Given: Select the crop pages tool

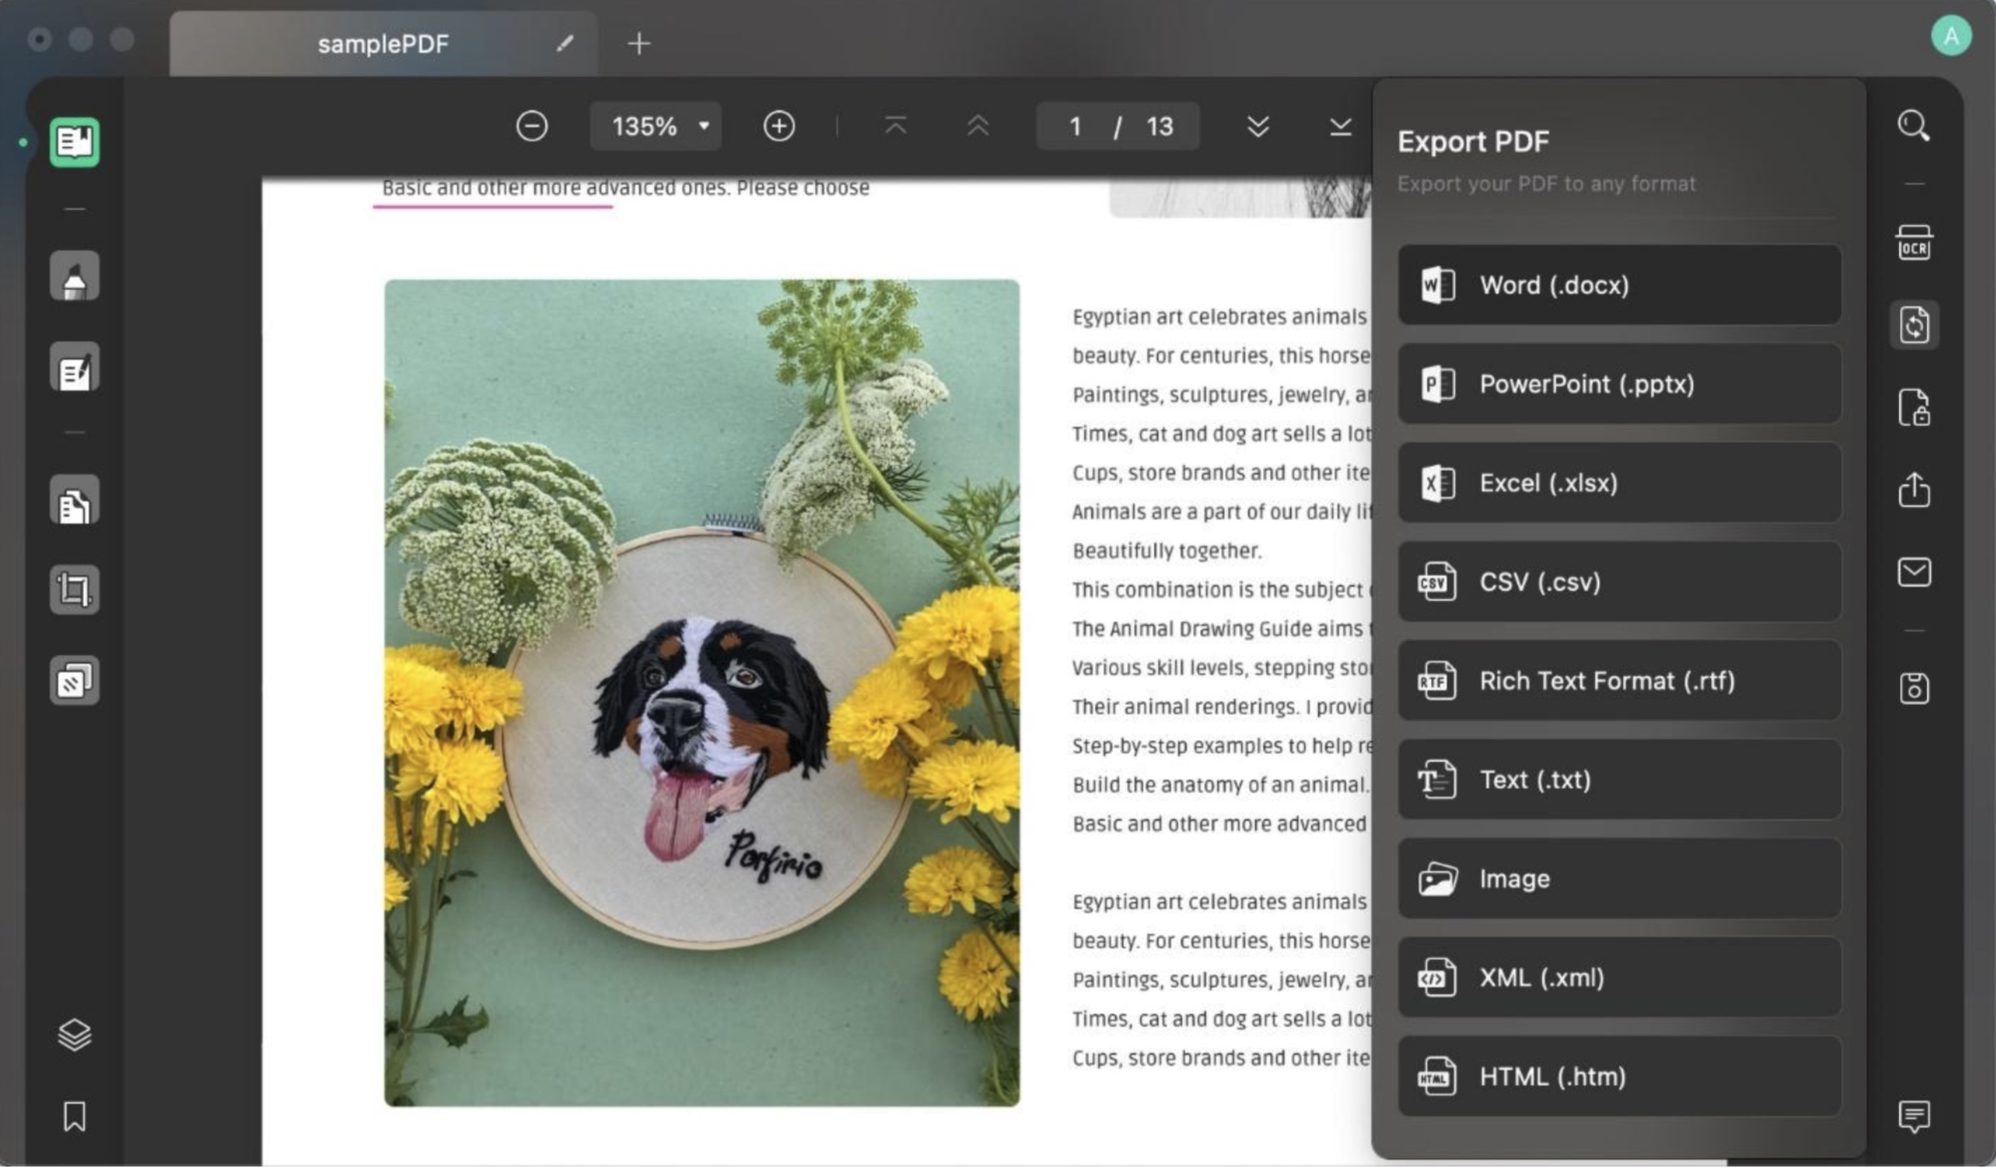Looking at the screenshot, I should pos(74,590).
